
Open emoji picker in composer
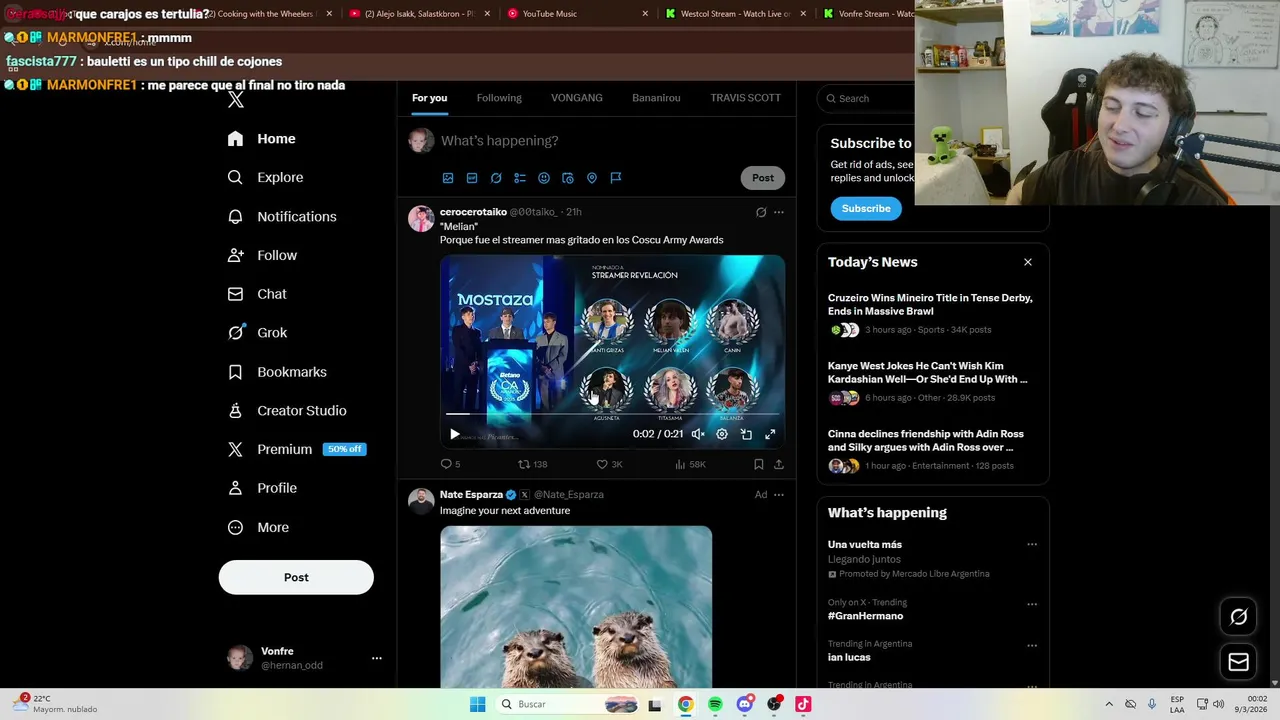point(544,178)
